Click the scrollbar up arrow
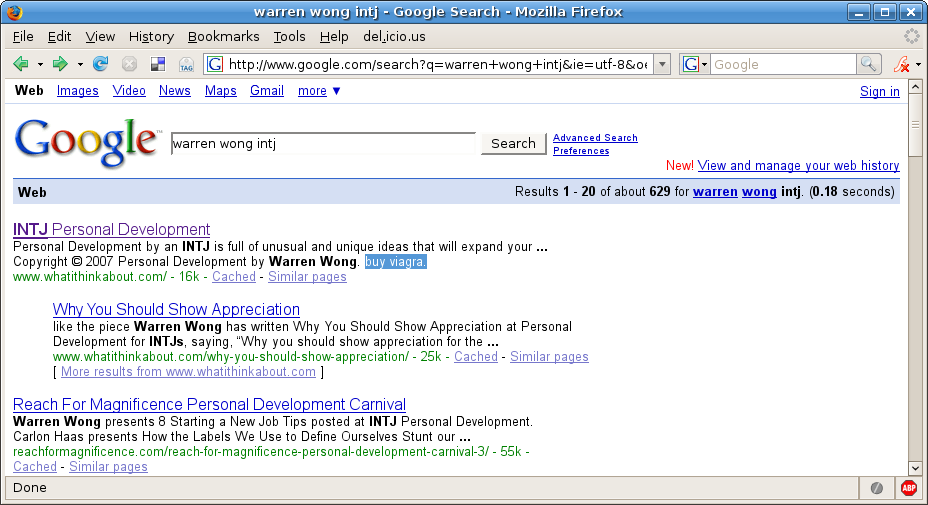This screenshot has height=505, width=928. (x=915, y=87)
